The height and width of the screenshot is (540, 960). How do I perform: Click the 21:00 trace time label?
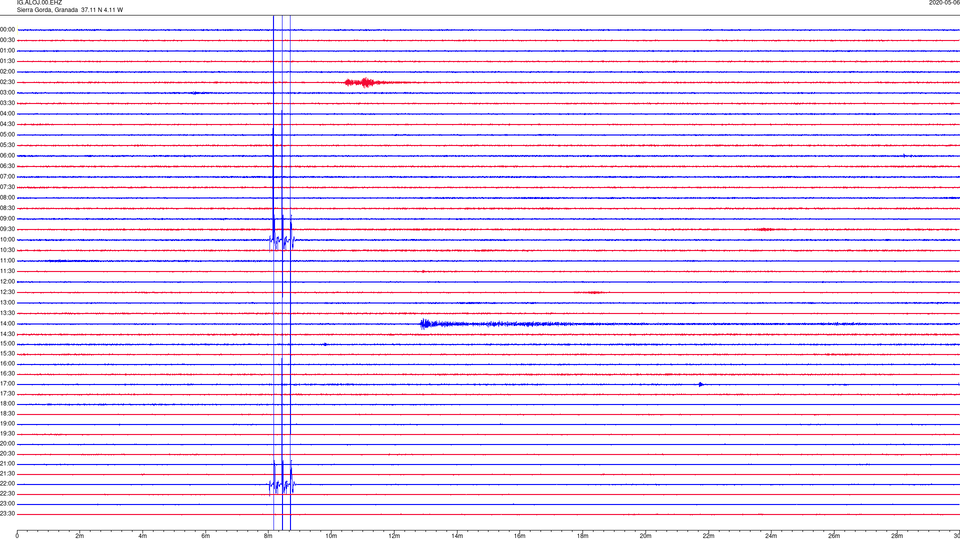click(7, 463)
